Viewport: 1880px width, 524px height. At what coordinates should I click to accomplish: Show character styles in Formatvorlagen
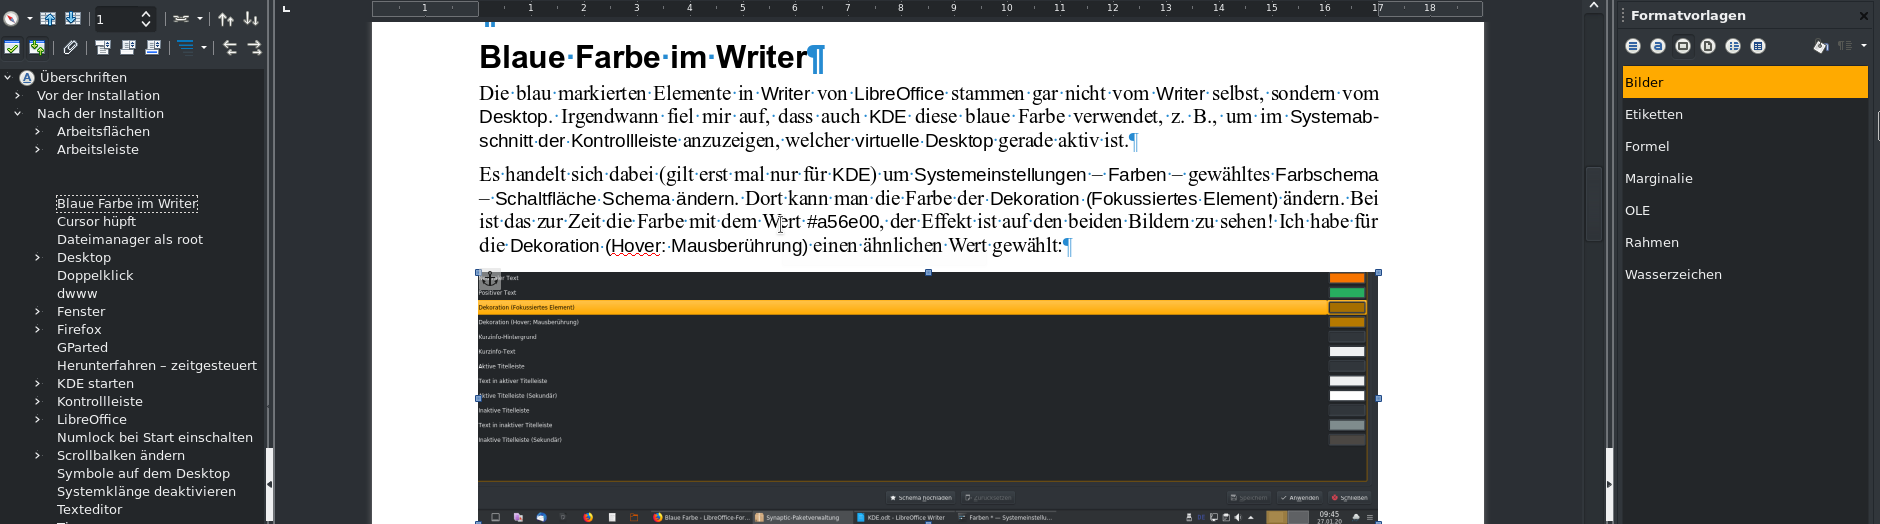click(x=1658, y=46)
